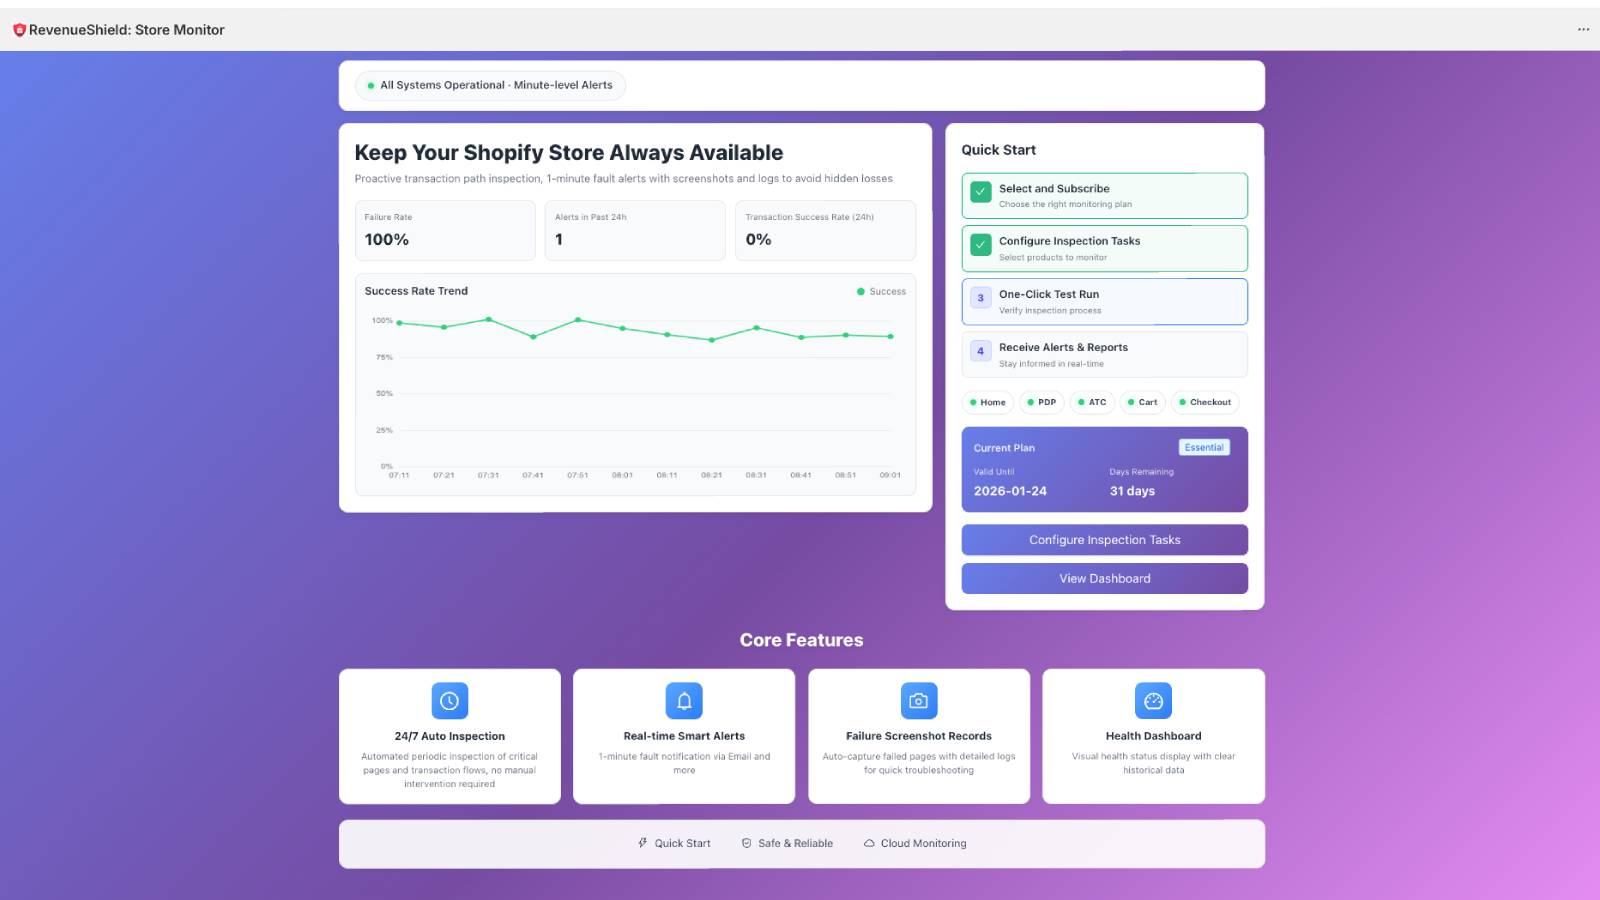Click the Failure Screenshot Records camera icon
This screenshot has height=900, width=1600.
[919, 701]
